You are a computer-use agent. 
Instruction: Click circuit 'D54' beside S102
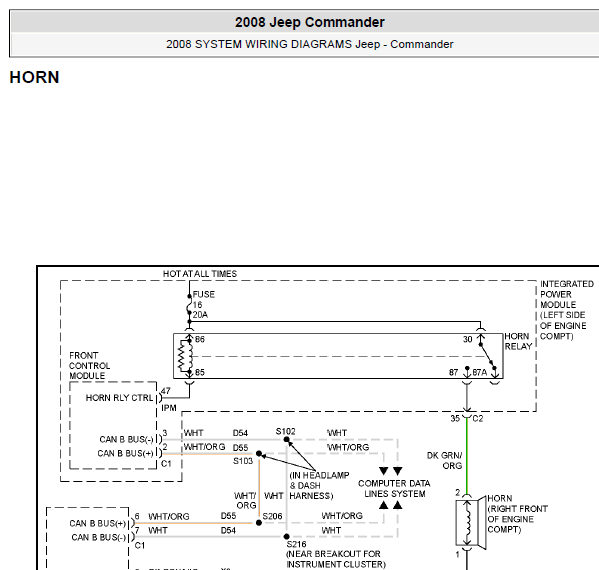240,433
